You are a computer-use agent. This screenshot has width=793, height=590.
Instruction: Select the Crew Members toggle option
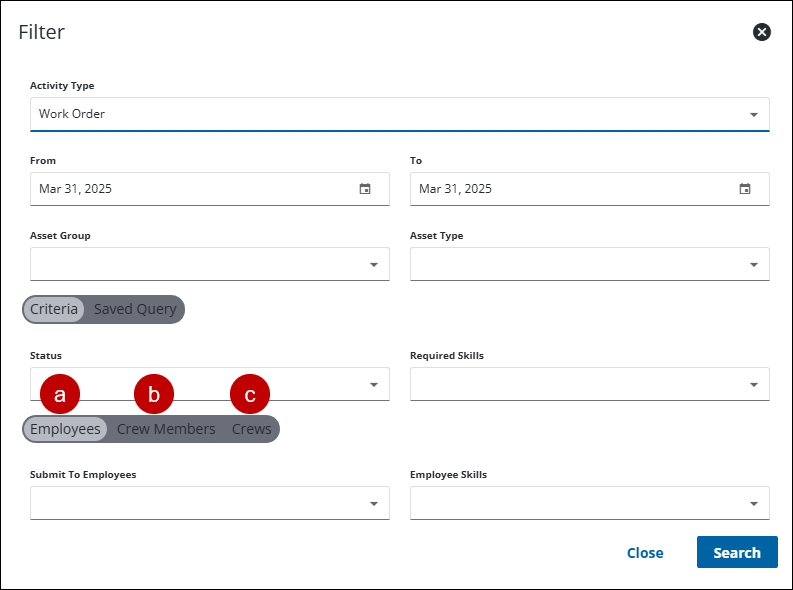[x=166, y=429]
